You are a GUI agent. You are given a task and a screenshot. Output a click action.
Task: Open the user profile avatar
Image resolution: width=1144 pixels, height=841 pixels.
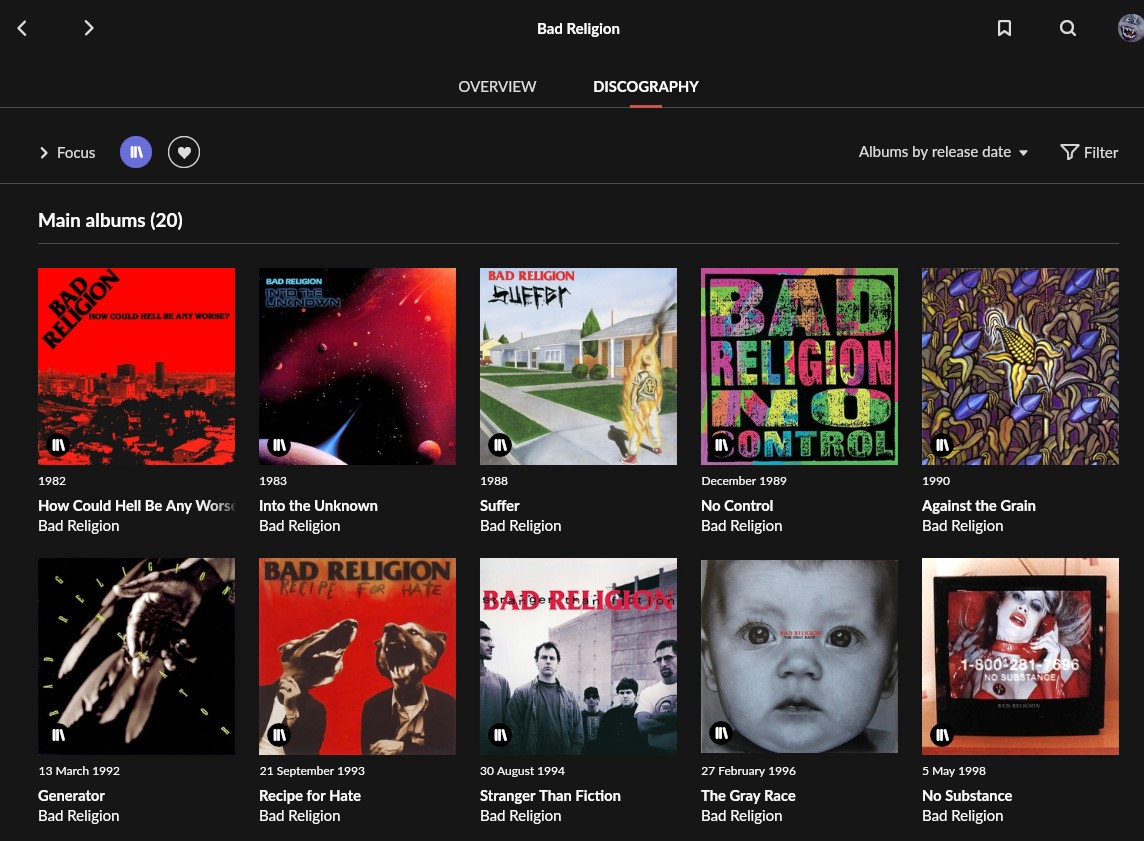click(x=1130, y=28)
